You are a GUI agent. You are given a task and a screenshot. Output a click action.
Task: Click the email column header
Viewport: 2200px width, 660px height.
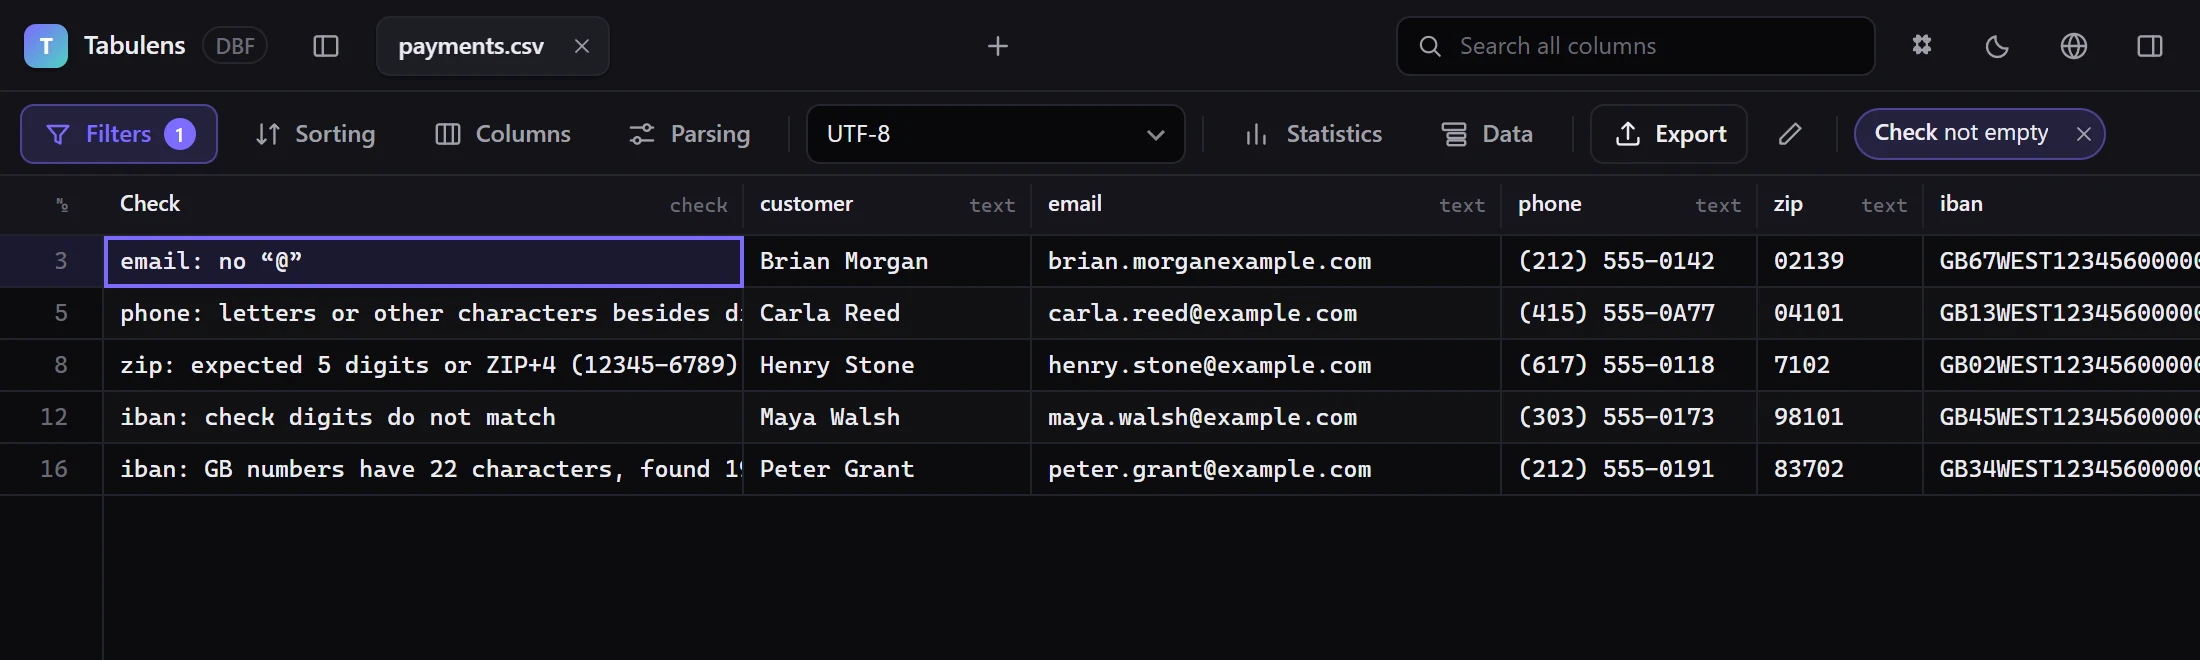click(x=1266, y=205)
